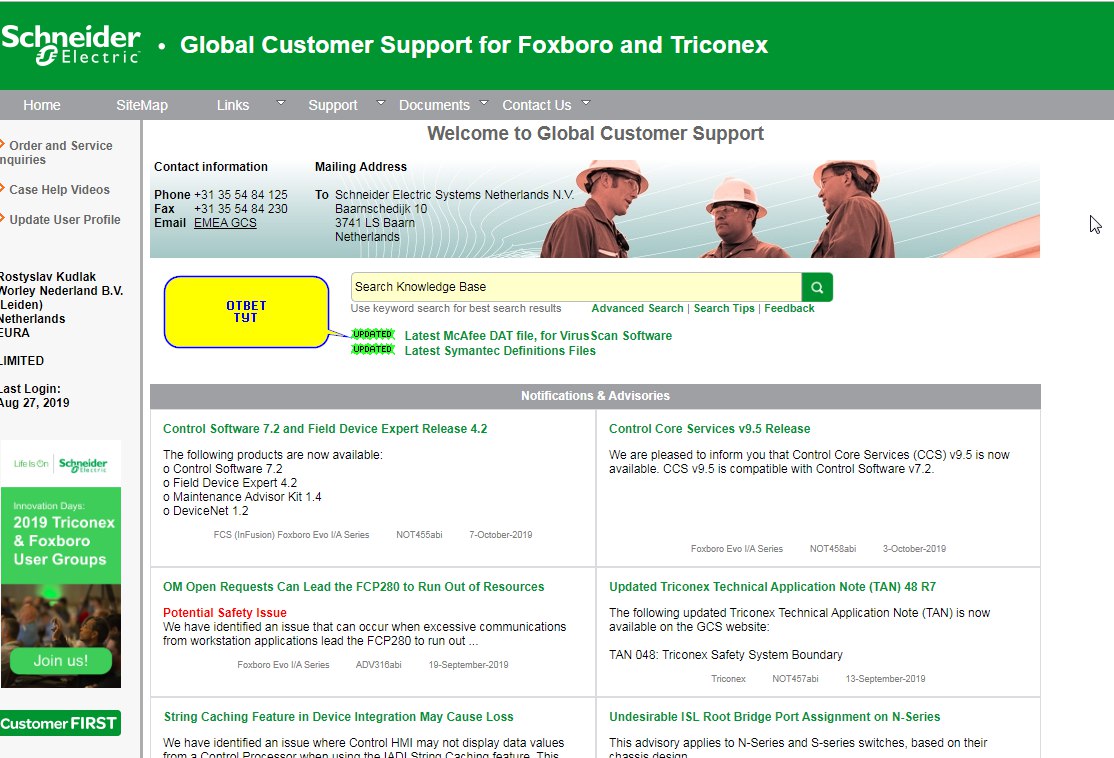Open Case Help Videos link
The height and width of the screenshot is (758, 1114).
click(60, 190)
